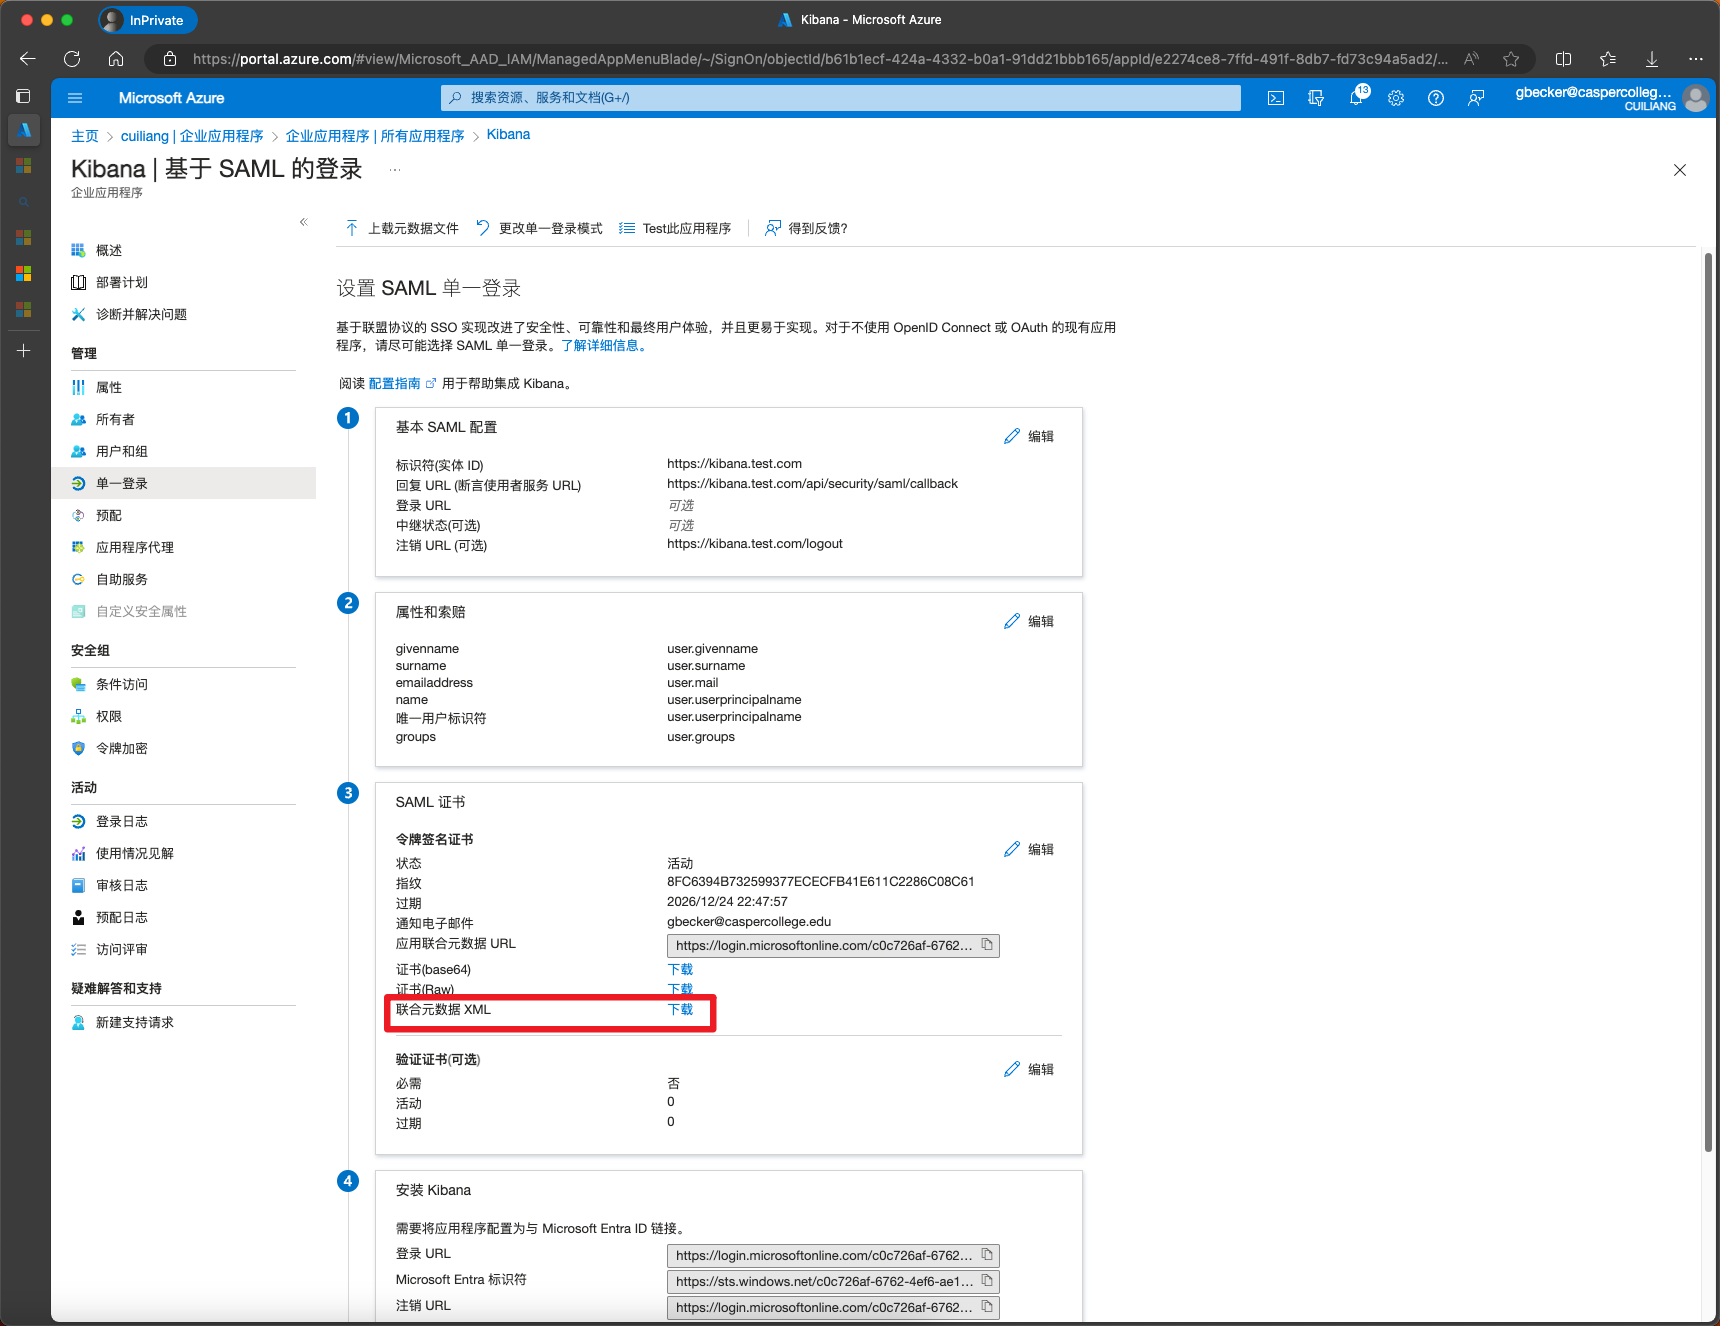Reload the page with browser refresh
1720x1326 pixels.
72,59
